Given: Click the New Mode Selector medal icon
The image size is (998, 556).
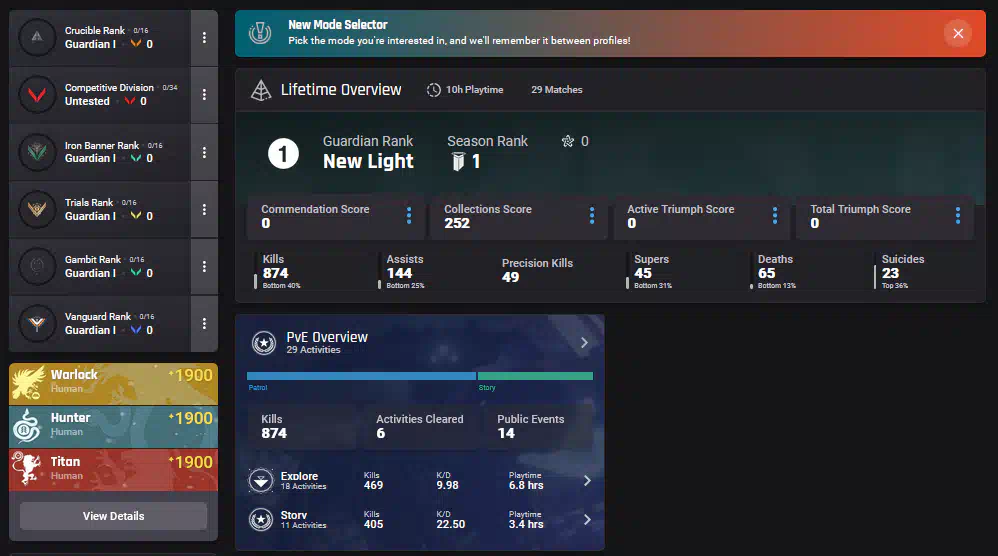Looking at the screenshot, I should (x=260, y=33).
